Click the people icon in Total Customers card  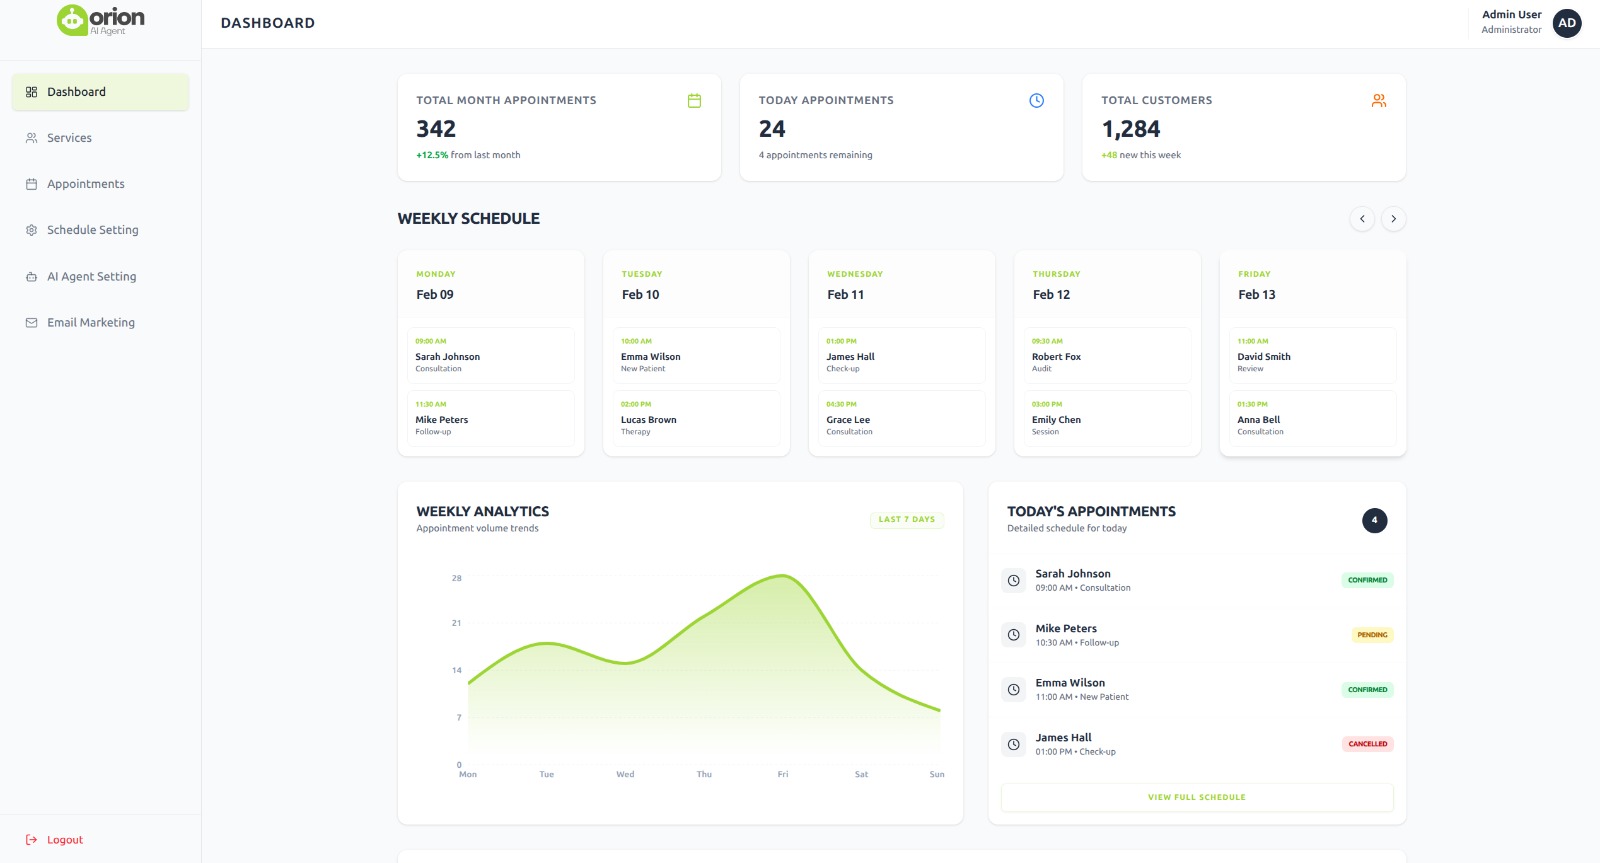1379,101
